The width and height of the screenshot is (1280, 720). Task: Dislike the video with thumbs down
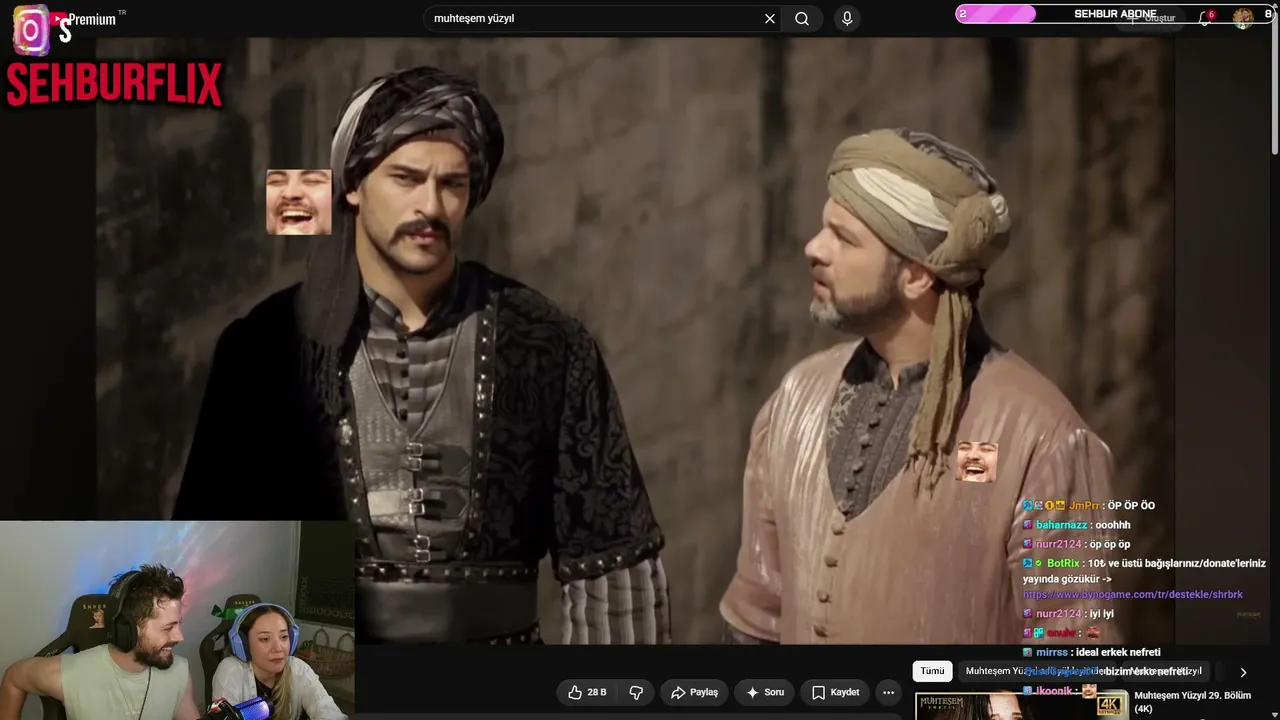point(636,692)
